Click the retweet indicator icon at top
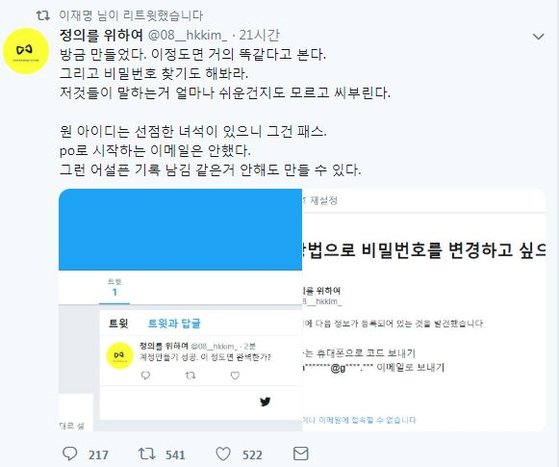Image resolution: width=559 pixels, height=467 pixels. (x=43, y=15)
